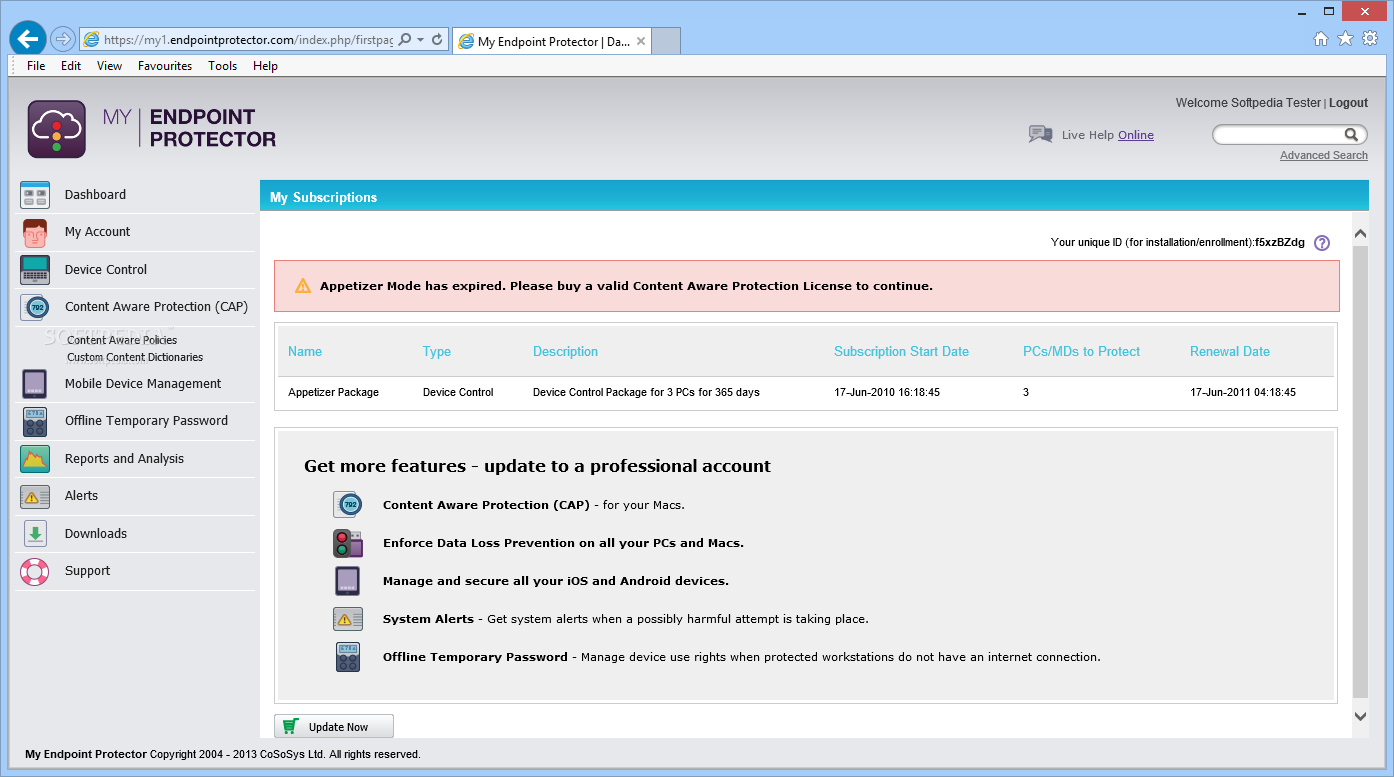
Task: Open the address bar dropdown arrow
Action: (420, 40)
